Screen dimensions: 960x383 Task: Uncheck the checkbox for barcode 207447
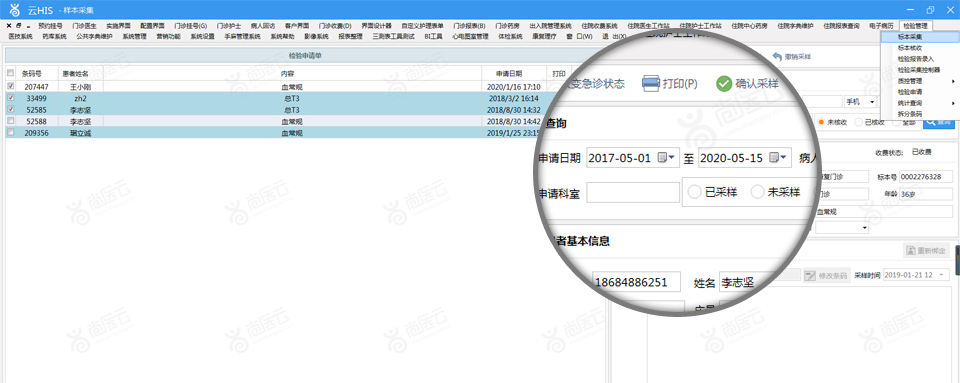pos(10,86)
